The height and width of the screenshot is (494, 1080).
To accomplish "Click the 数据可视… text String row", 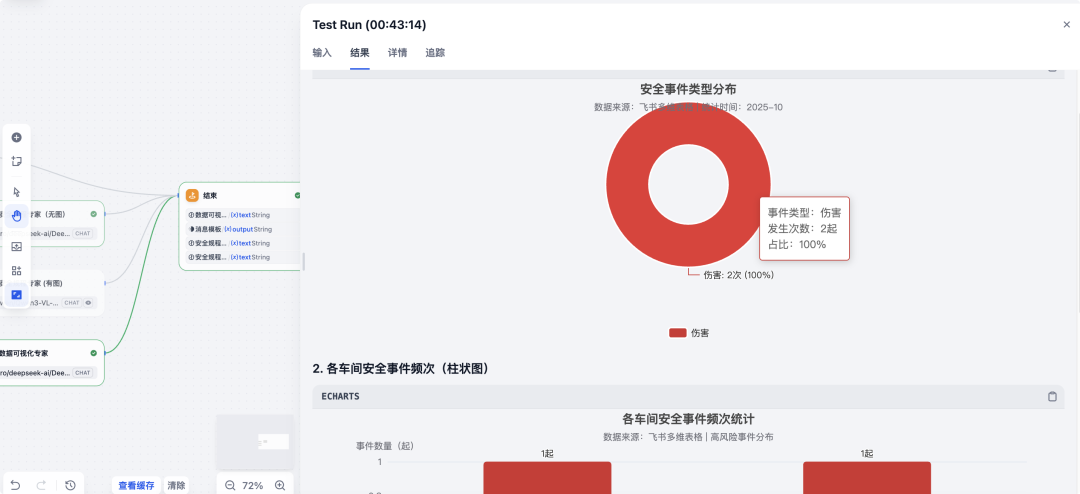I will click(241, 215).
